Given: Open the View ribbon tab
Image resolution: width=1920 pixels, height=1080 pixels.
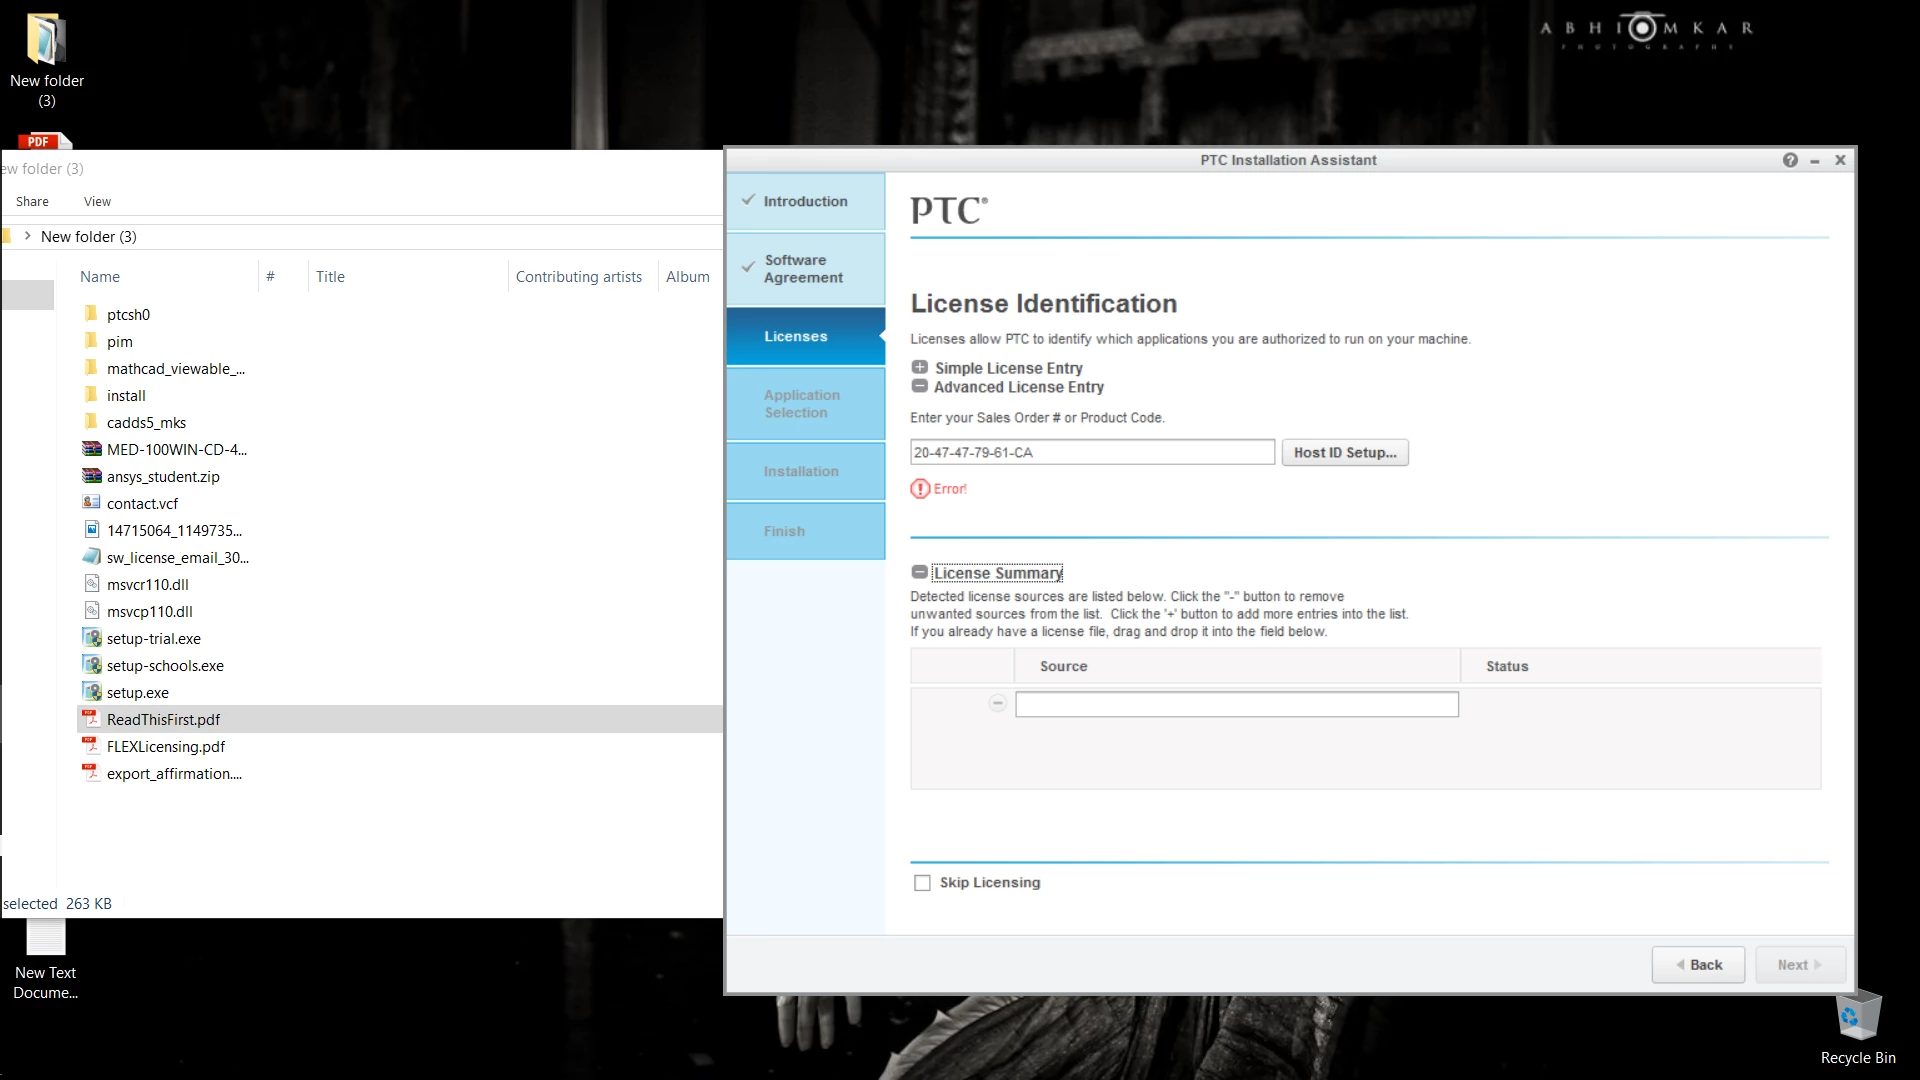Looking at the screenshot, I should pyautogui.click(x=97, y=201).
